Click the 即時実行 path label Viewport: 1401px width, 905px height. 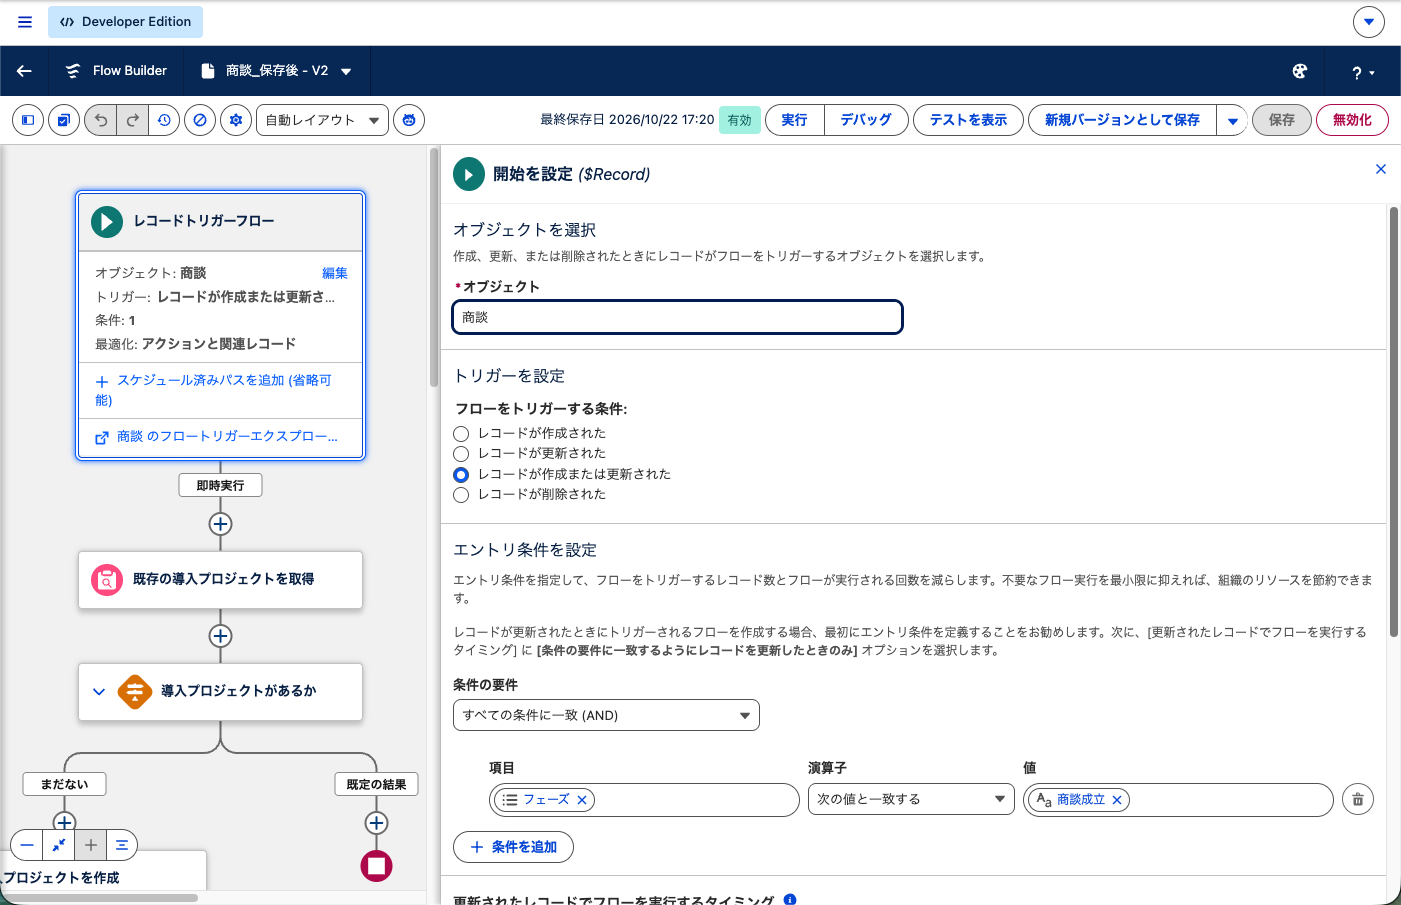pos(220,485)
